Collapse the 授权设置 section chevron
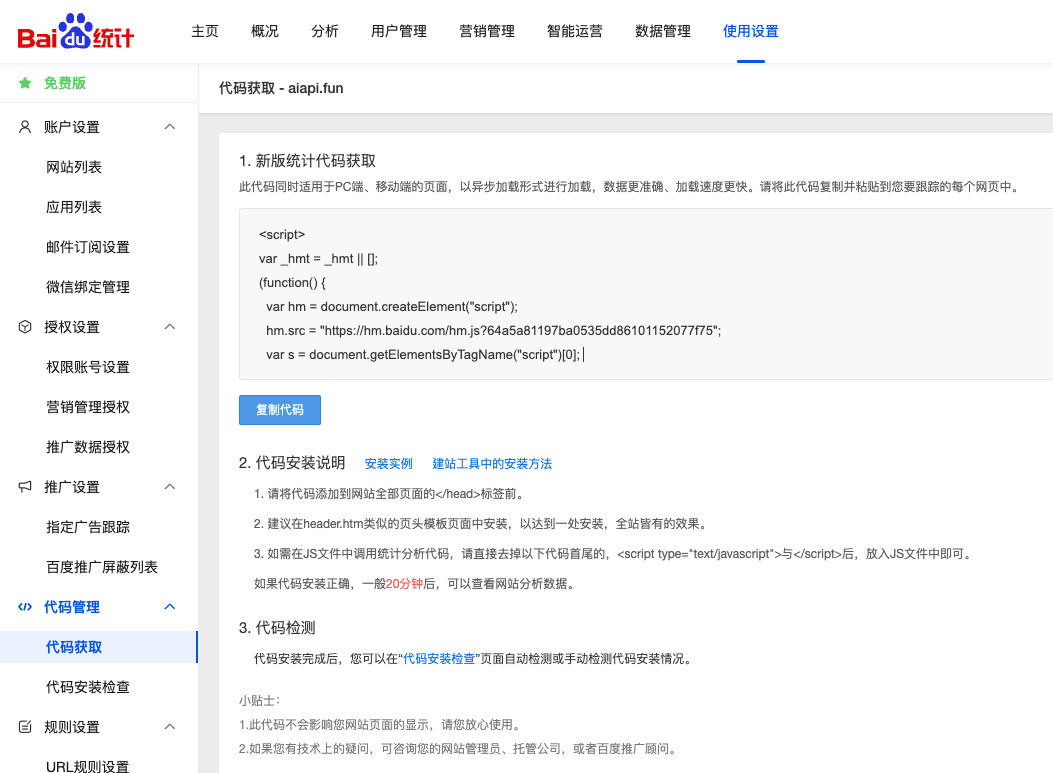This screenshot has width=1053, height=773. pyautogui.click(x=170, y=327)
